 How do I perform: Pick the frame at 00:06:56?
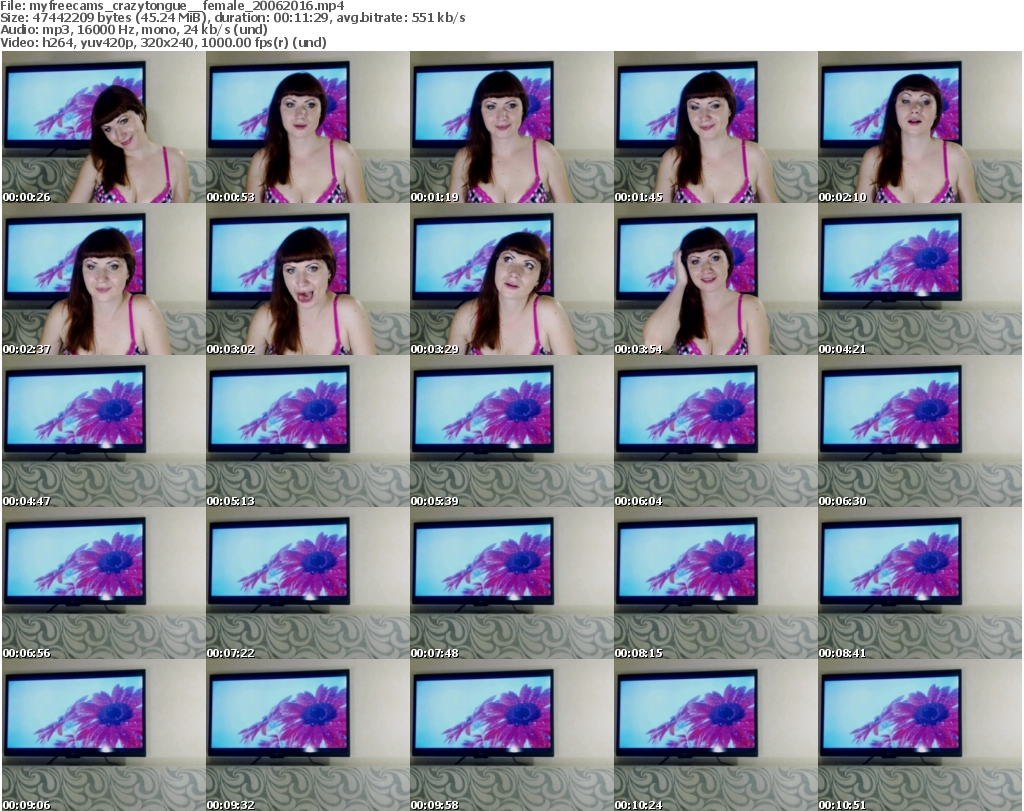click(104, 584)
